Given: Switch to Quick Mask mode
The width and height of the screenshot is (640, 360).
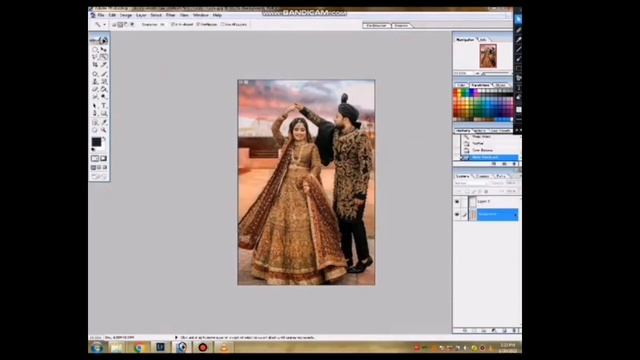Looking at the screenshot, I should [x=104, y=158].
